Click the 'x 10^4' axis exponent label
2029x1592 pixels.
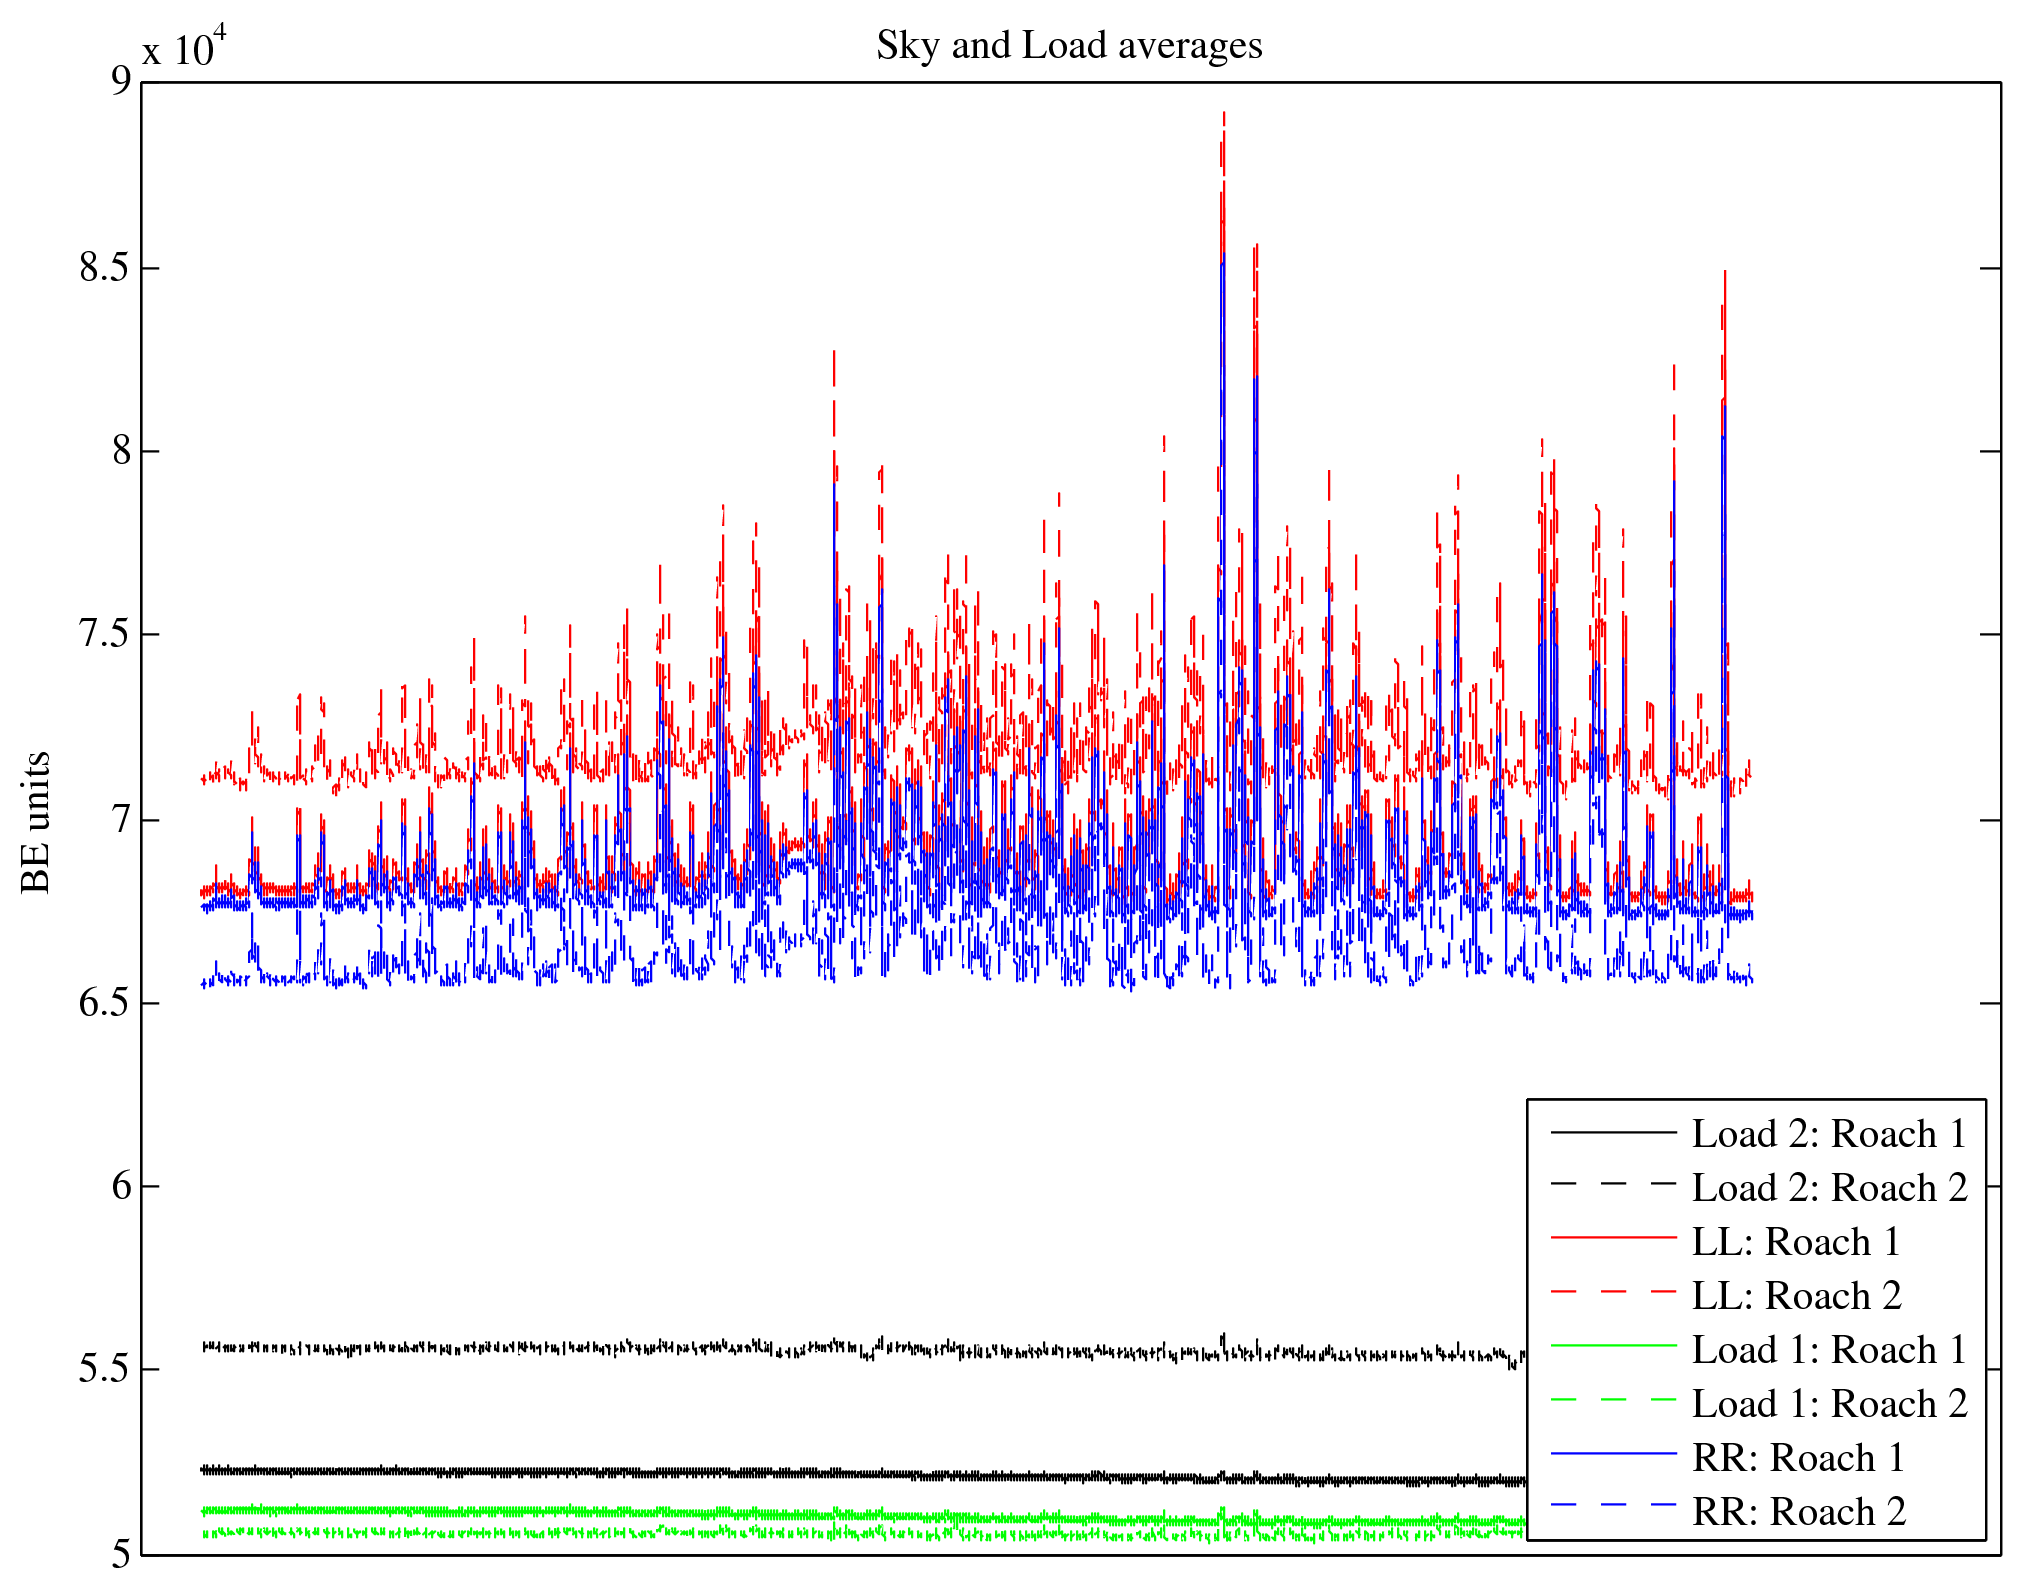(x=184, y=46)
